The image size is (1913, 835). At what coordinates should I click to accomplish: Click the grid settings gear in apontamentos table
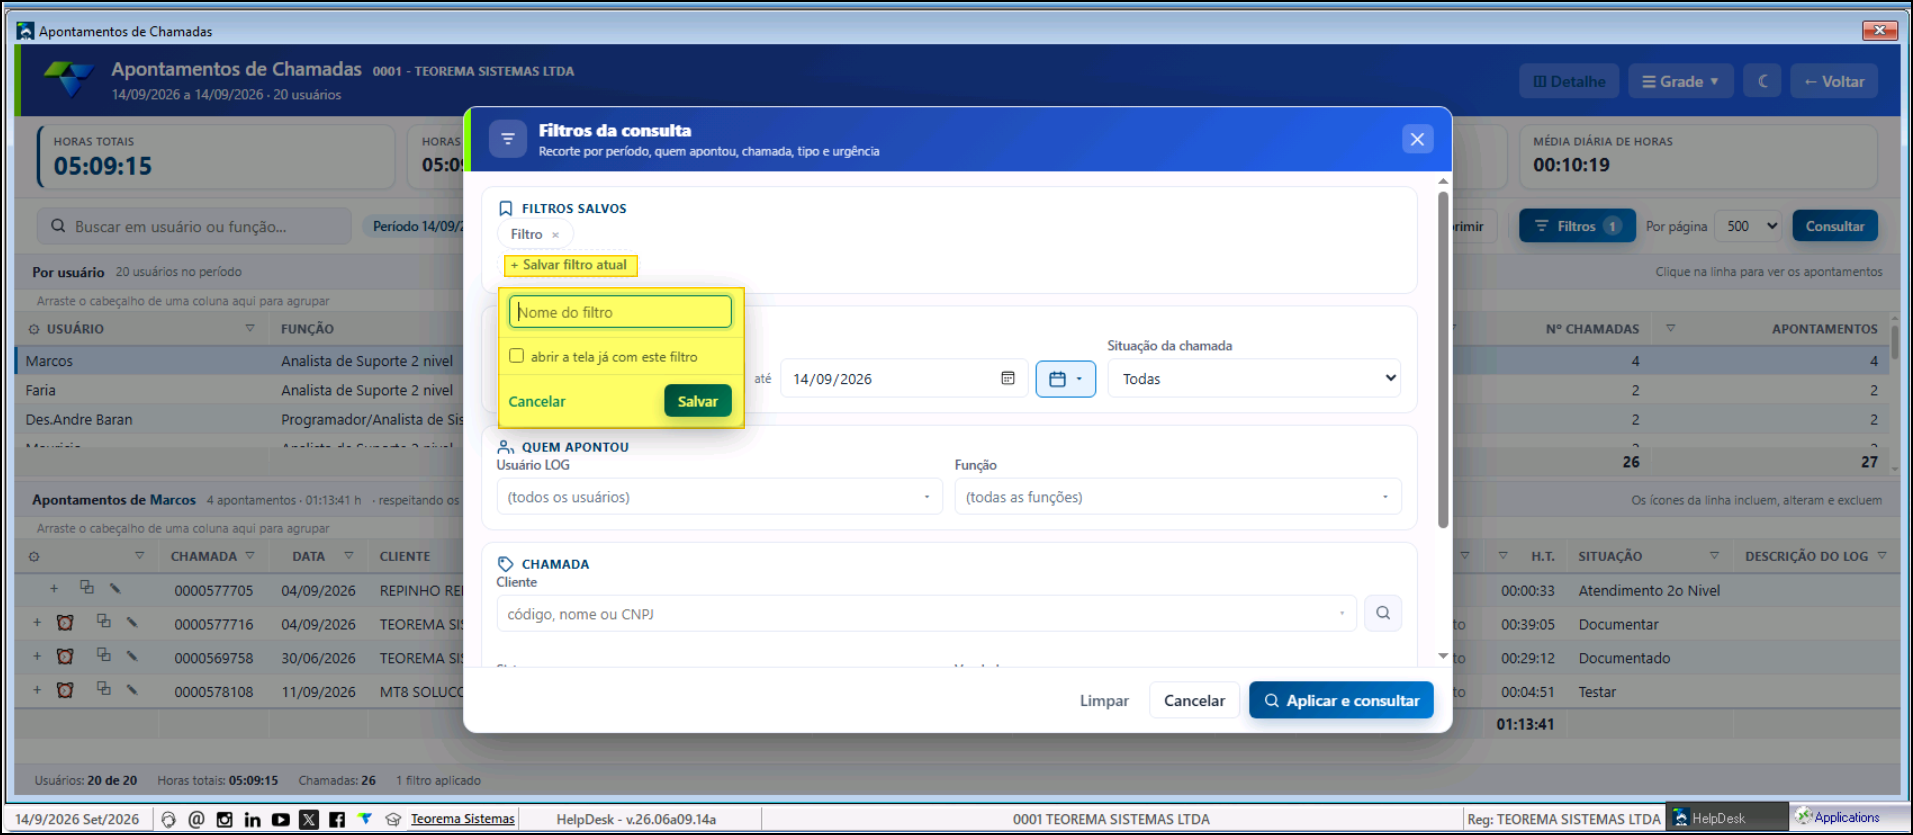[34, 556]
